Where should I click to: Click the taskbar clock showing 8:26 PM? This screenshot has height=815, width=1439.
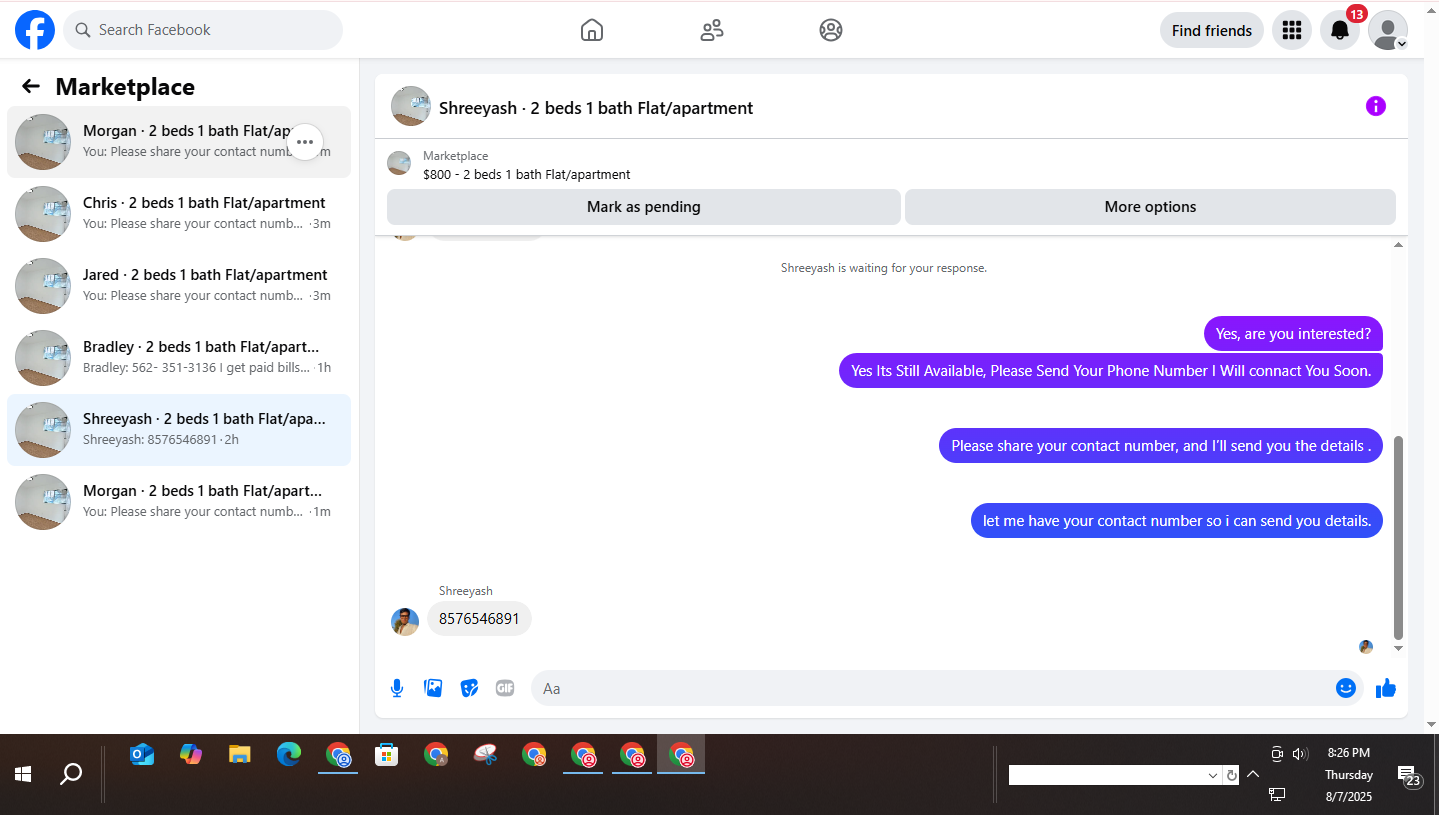[1349, 753]
